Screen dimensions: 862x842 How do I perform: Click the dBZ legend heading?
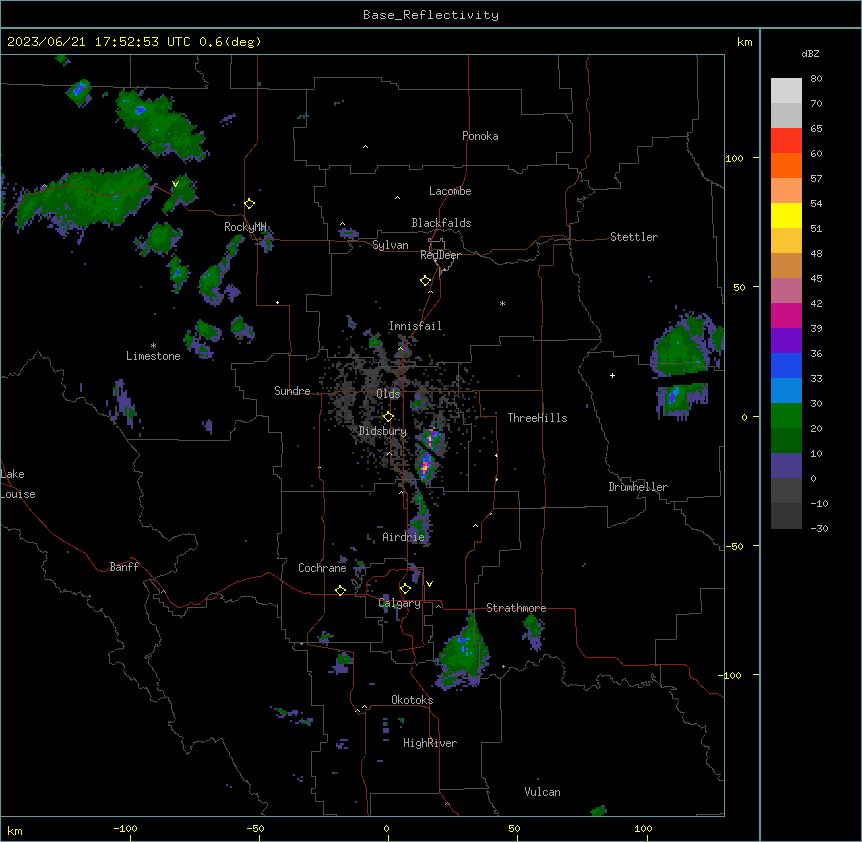click(810, 53)
